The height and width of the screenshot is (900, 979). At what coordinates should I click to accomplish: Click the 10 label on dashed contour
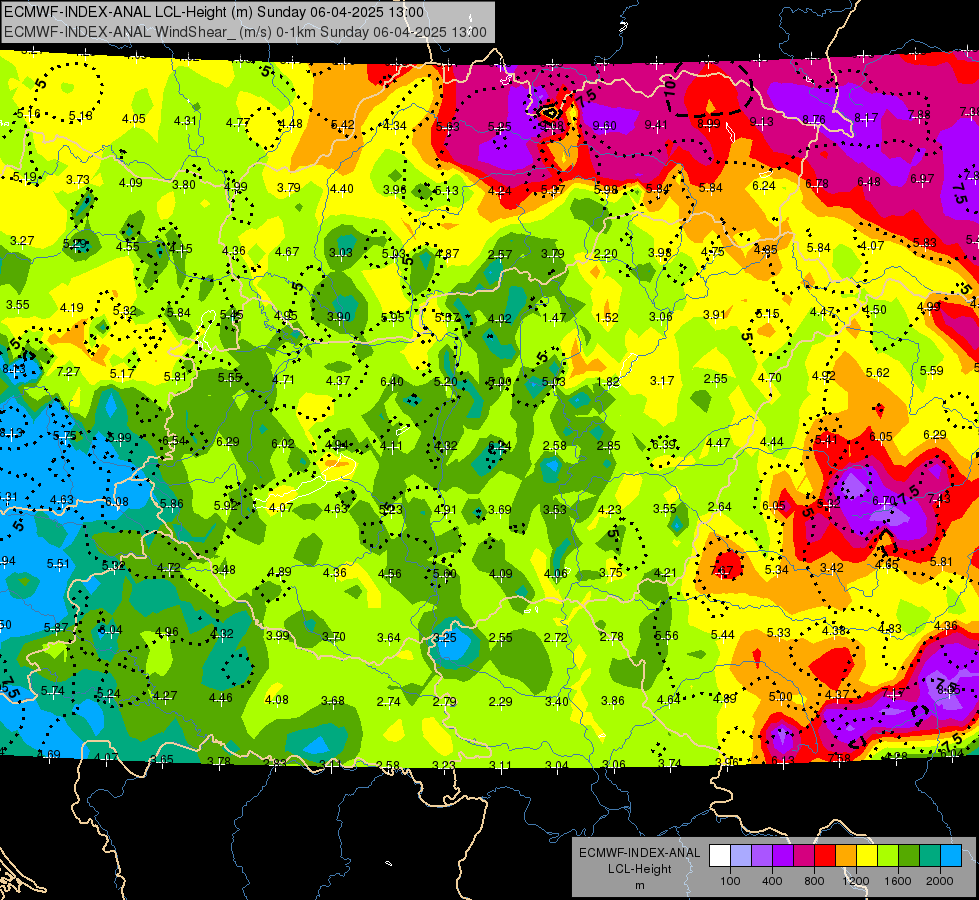pyautogui.click(x=670, y=87)
